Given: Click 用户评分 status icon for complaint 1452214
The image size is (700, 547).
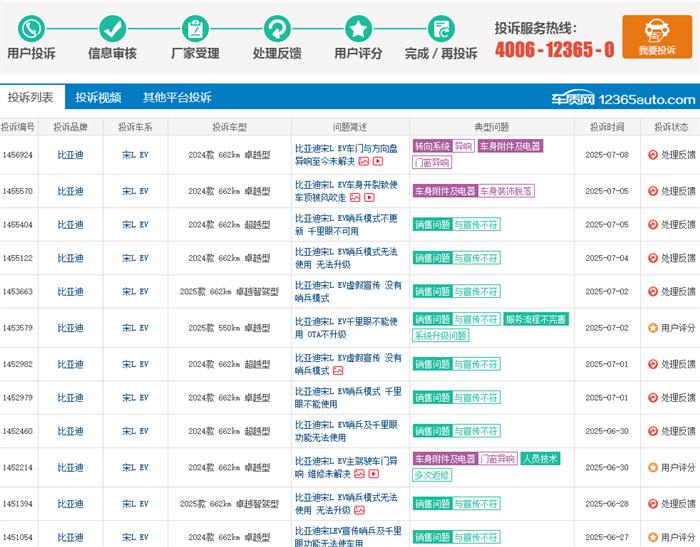Looking at the screenshot, I should click(653, 468).
